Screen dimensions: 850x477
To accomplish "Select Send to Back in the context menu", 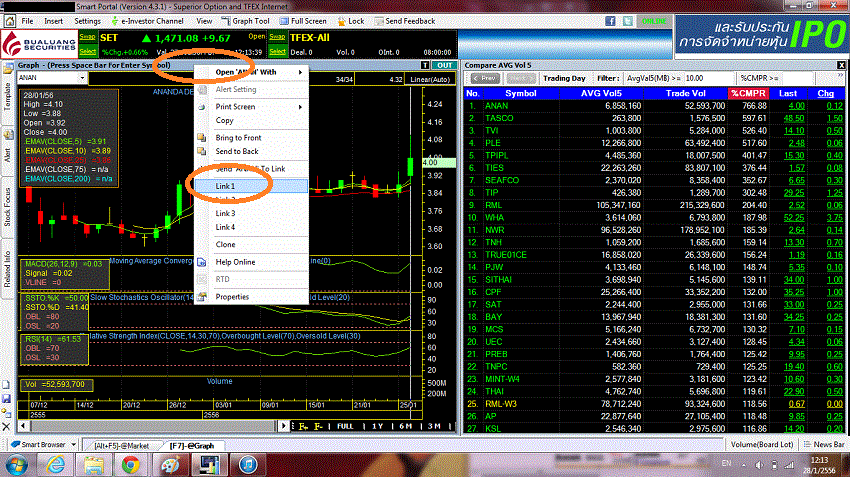I will [237, 151].
